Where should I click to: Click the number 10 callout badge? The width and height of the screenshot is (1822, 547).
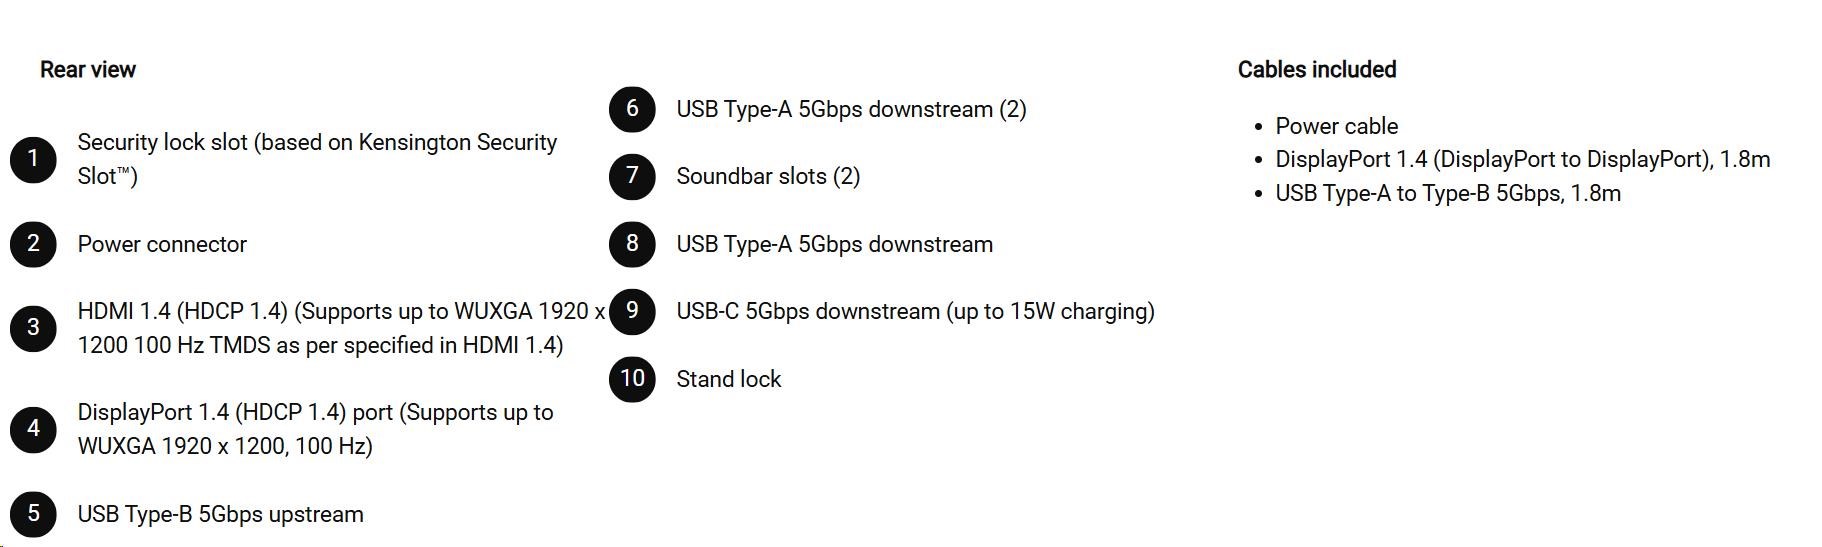(632, 379)
